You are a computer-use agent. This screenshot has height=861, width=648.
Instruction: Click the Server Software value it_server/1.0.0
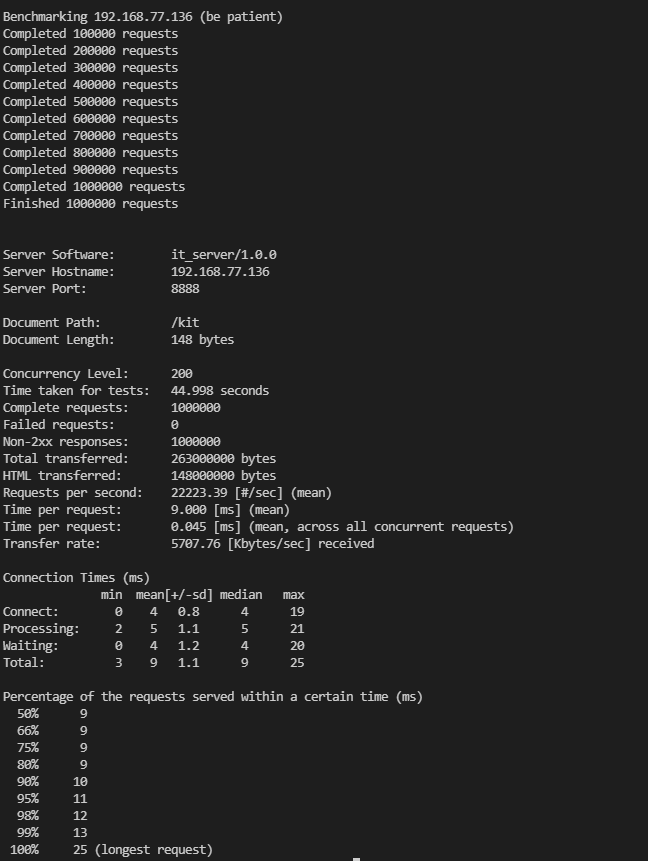click(x=224, y=255)
